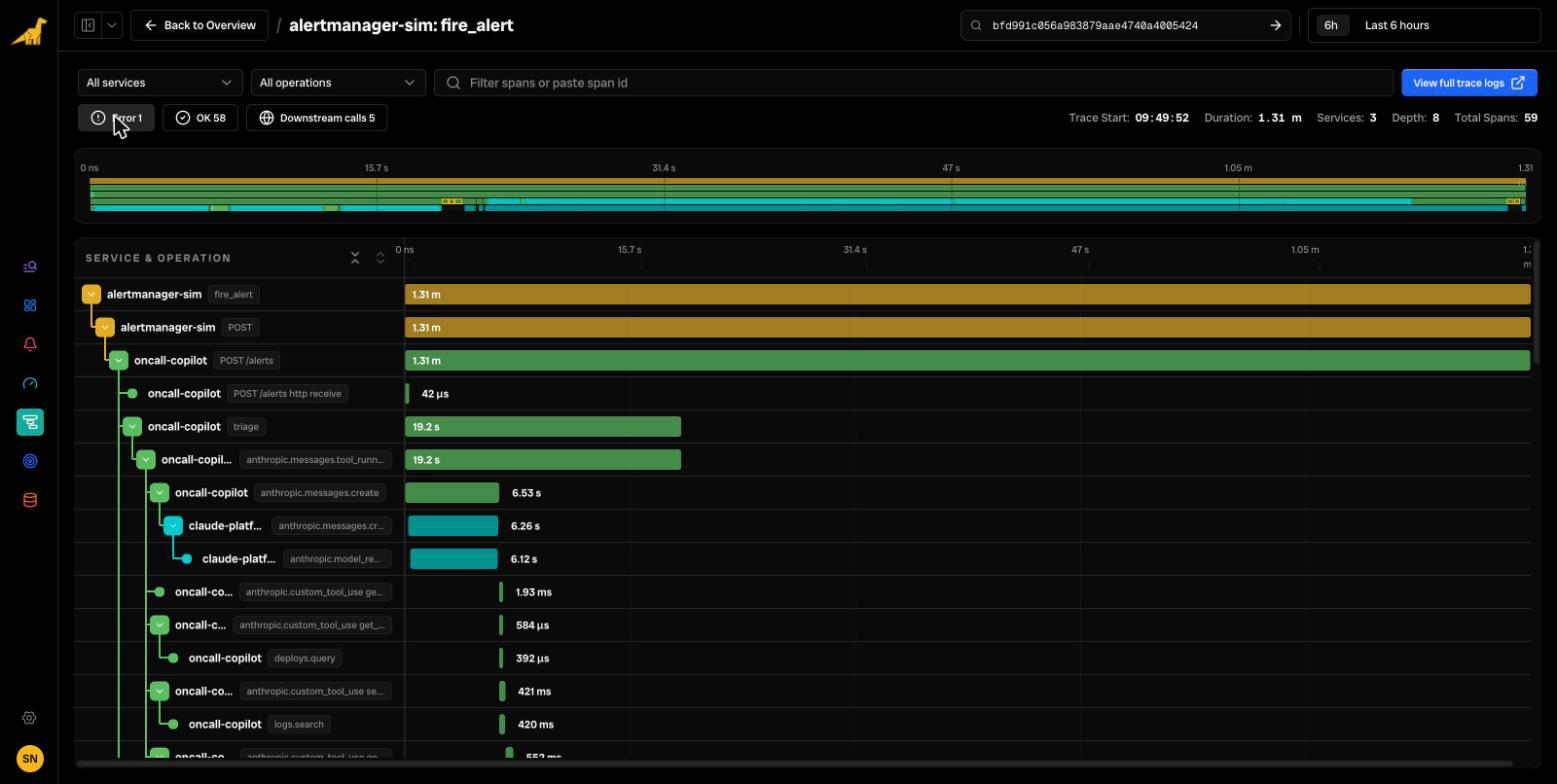
Task: Open the red alerts bell sidebar icon
Action: click(30, 344)
